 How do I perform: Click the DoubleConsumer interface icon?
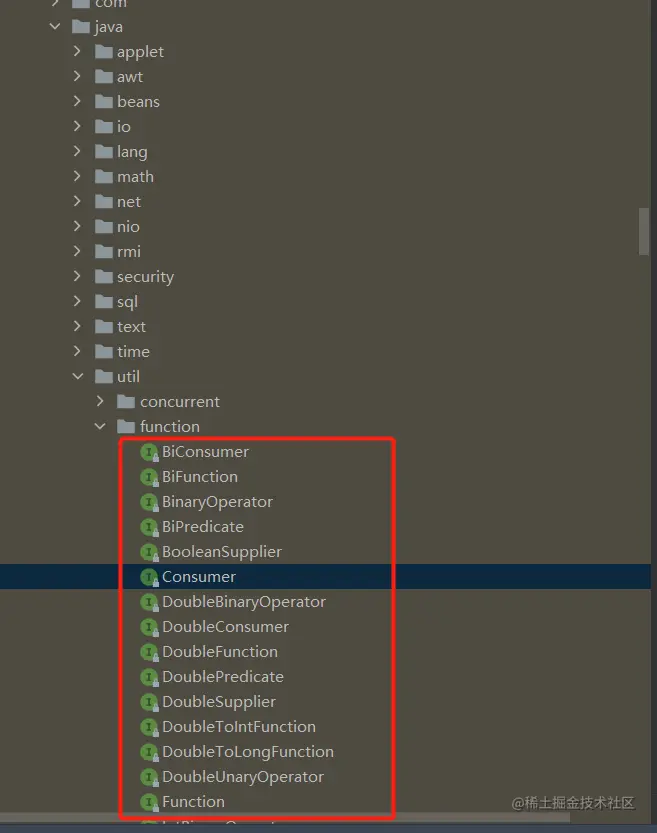(x=149, y=627)
